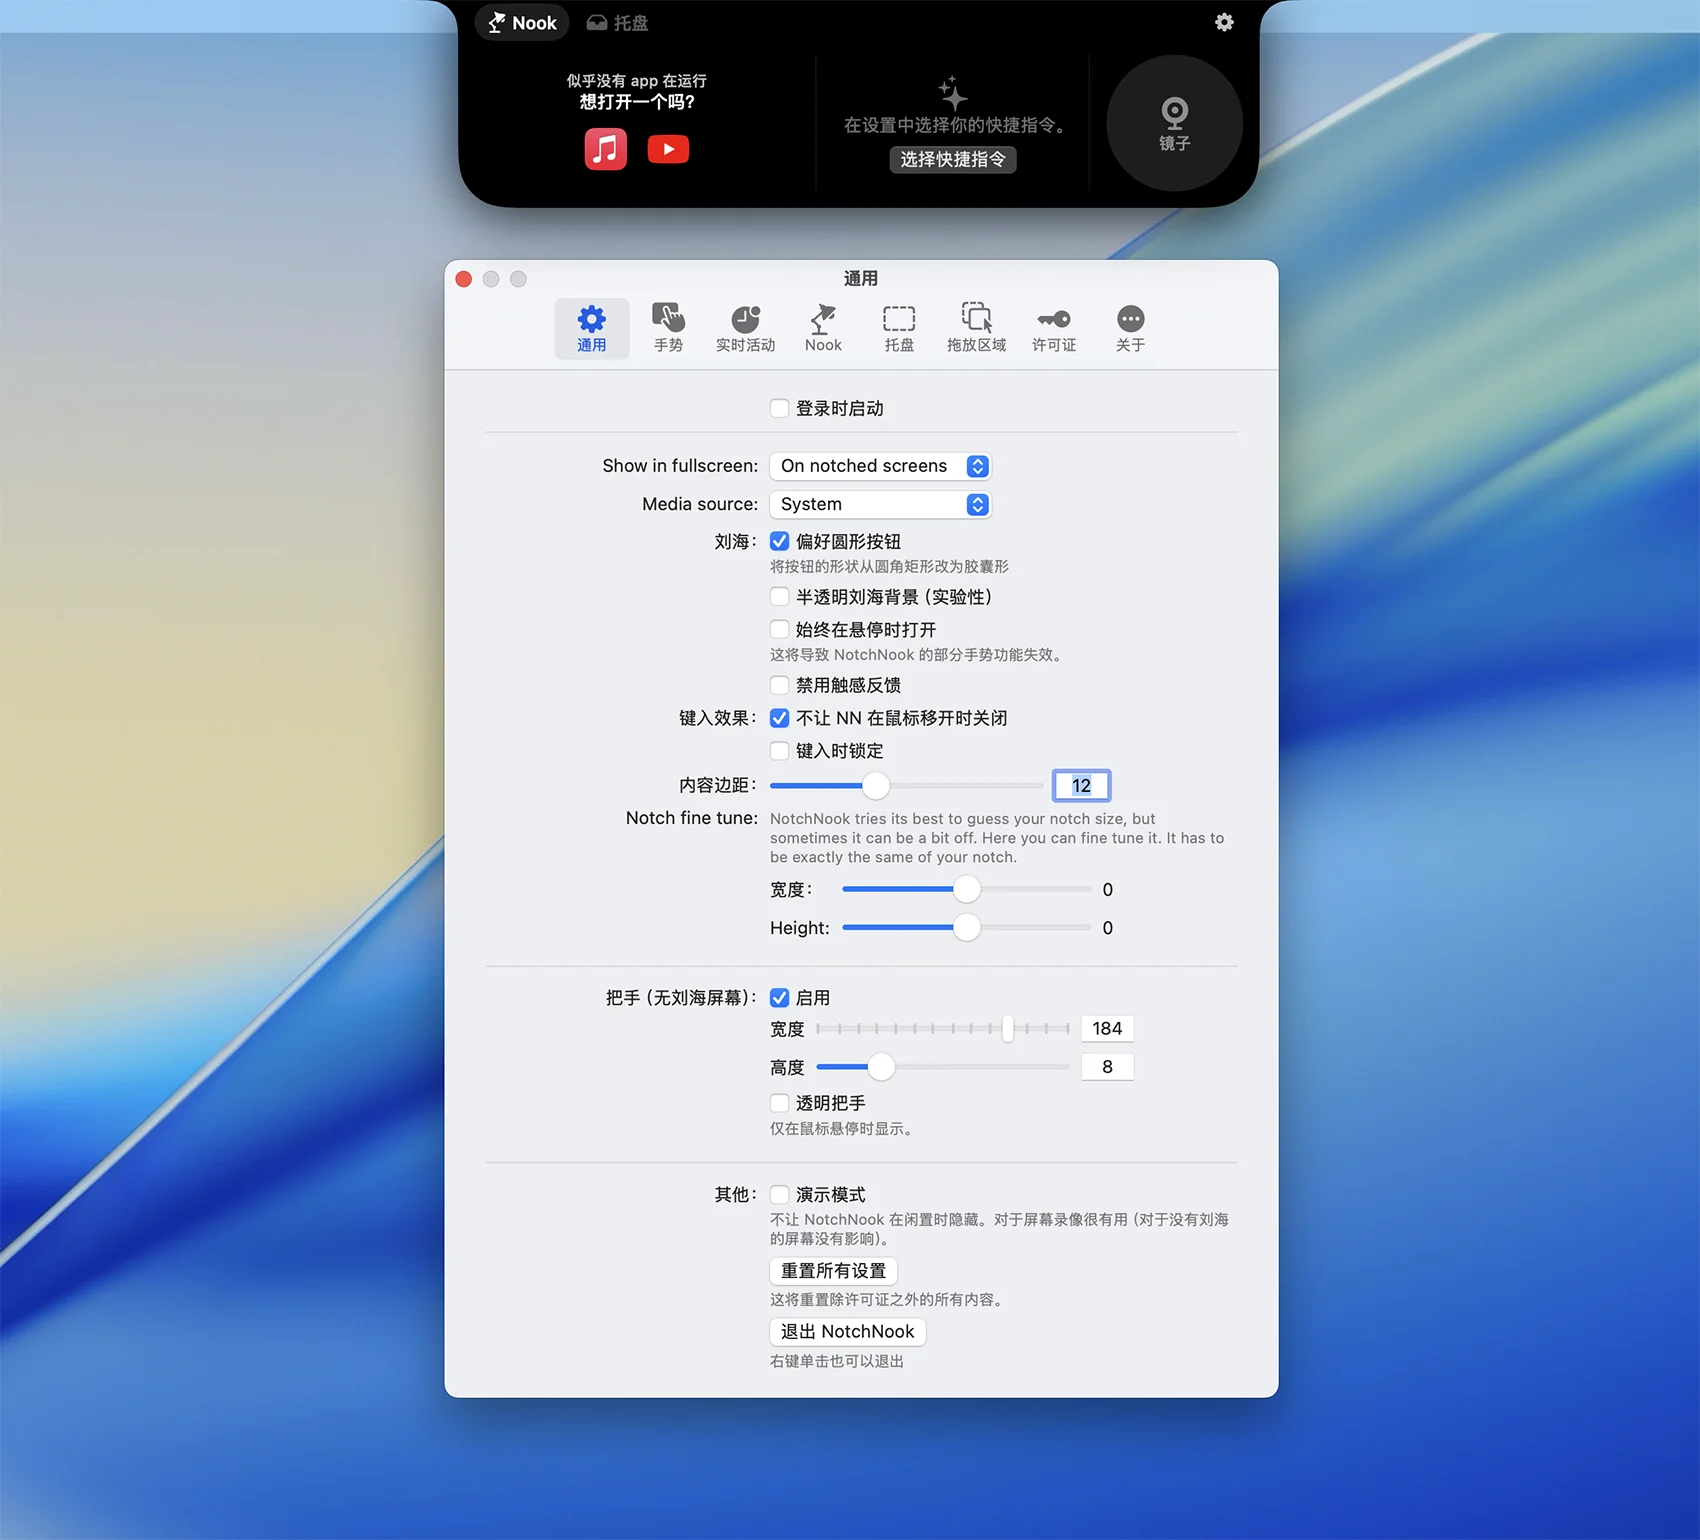1700x1540 pixels.
Task: Open the Show in fullscreen dropdown
Action: (x=880, y=466)
